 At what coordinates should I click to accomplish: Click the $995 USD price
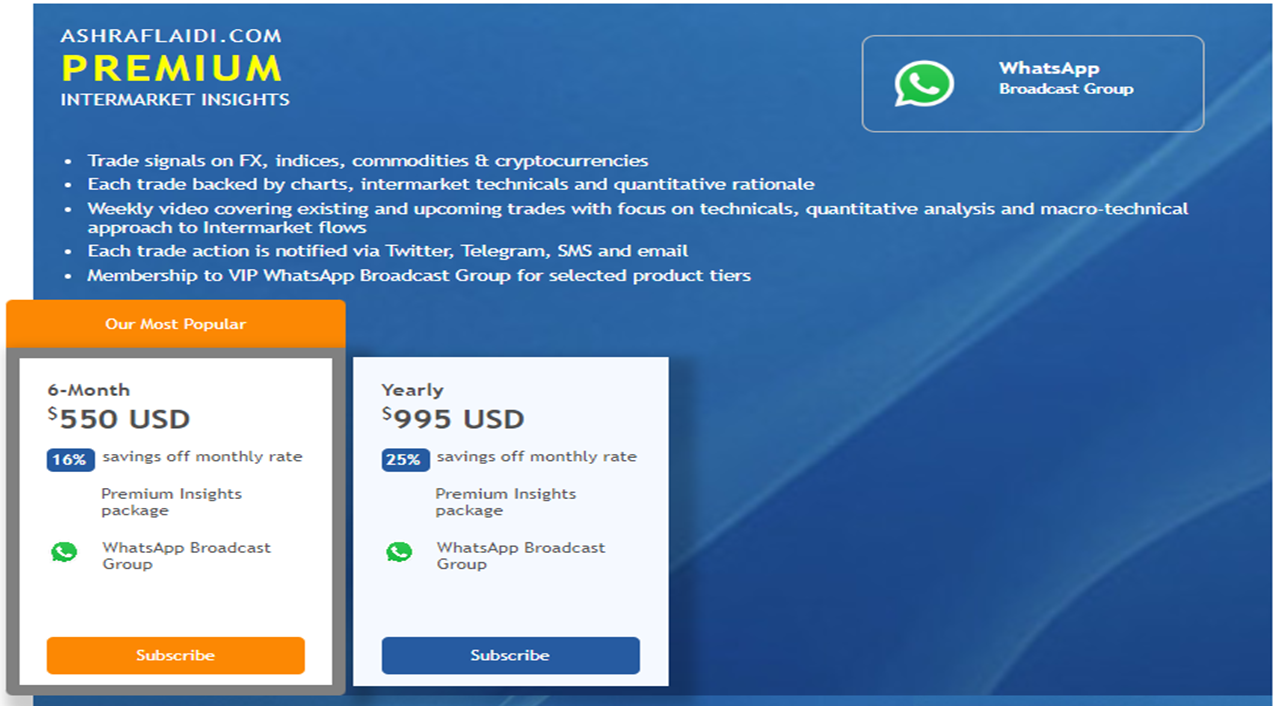pos(453,419)
